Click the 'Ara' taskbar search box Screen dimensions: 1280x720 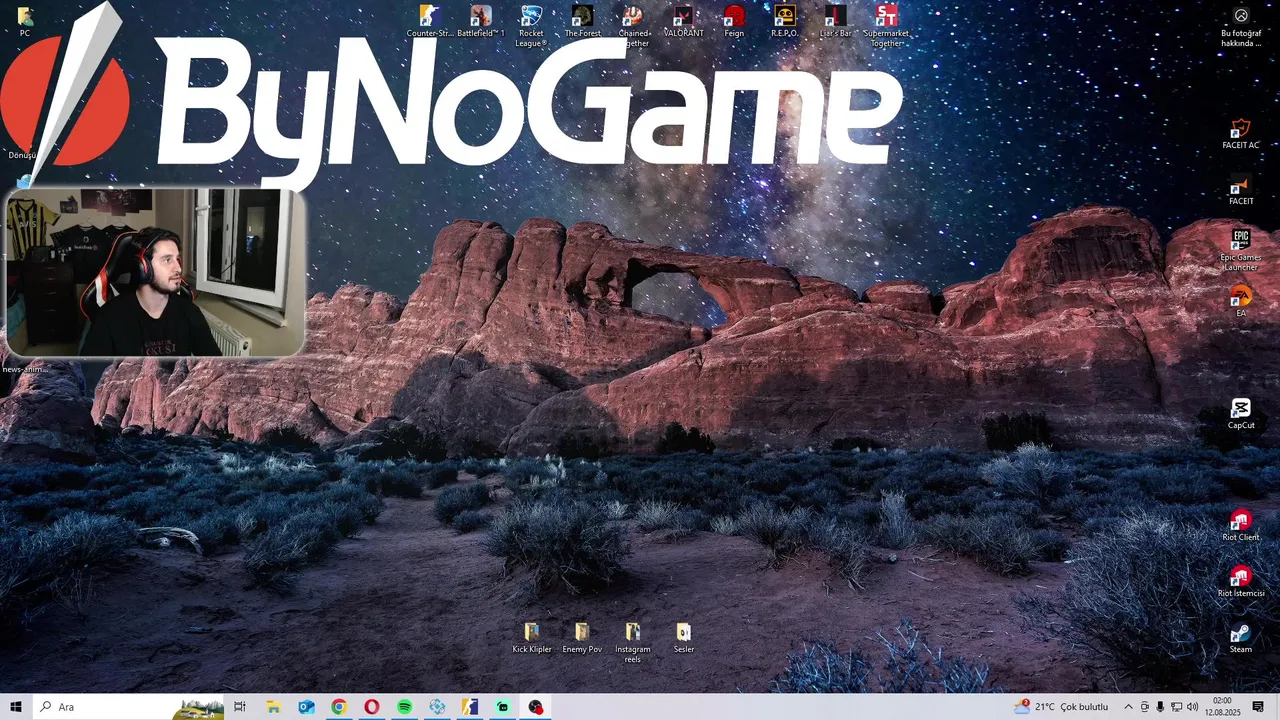click(x=128, y=707)
